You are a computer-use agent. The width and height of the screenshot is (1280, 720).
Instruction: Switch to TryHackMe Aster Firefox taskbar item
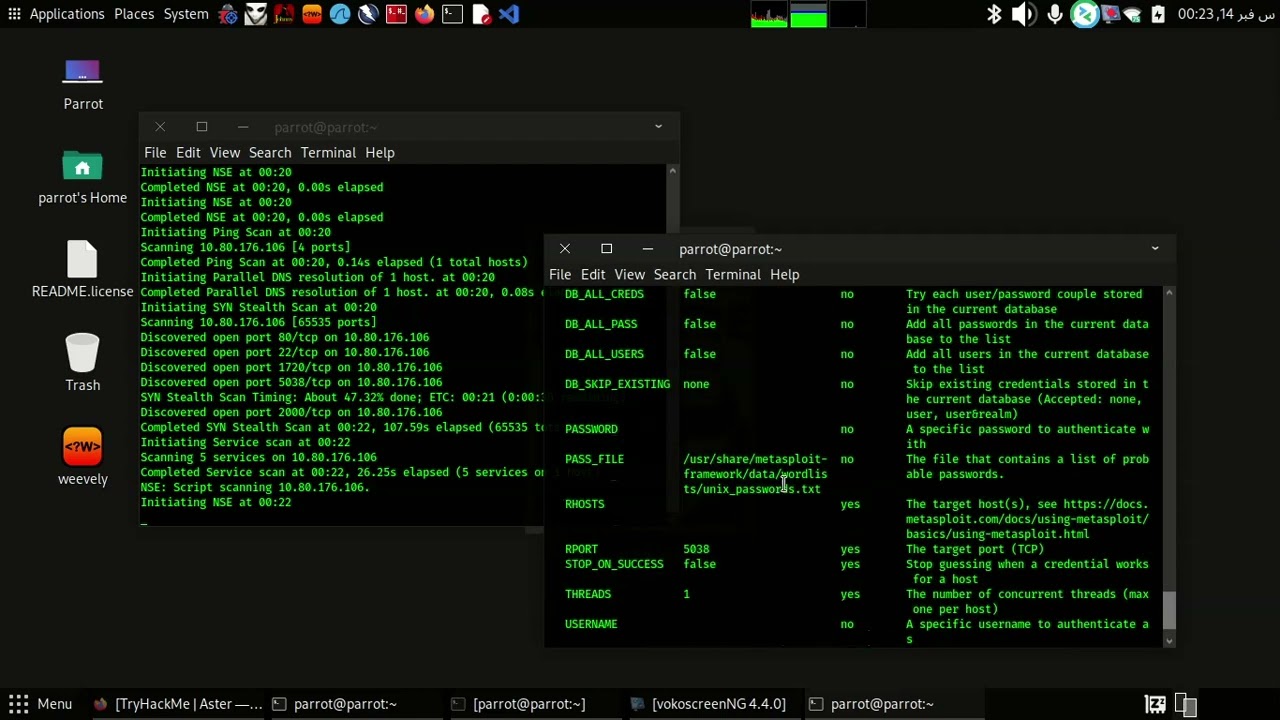[x=177, y=704]
